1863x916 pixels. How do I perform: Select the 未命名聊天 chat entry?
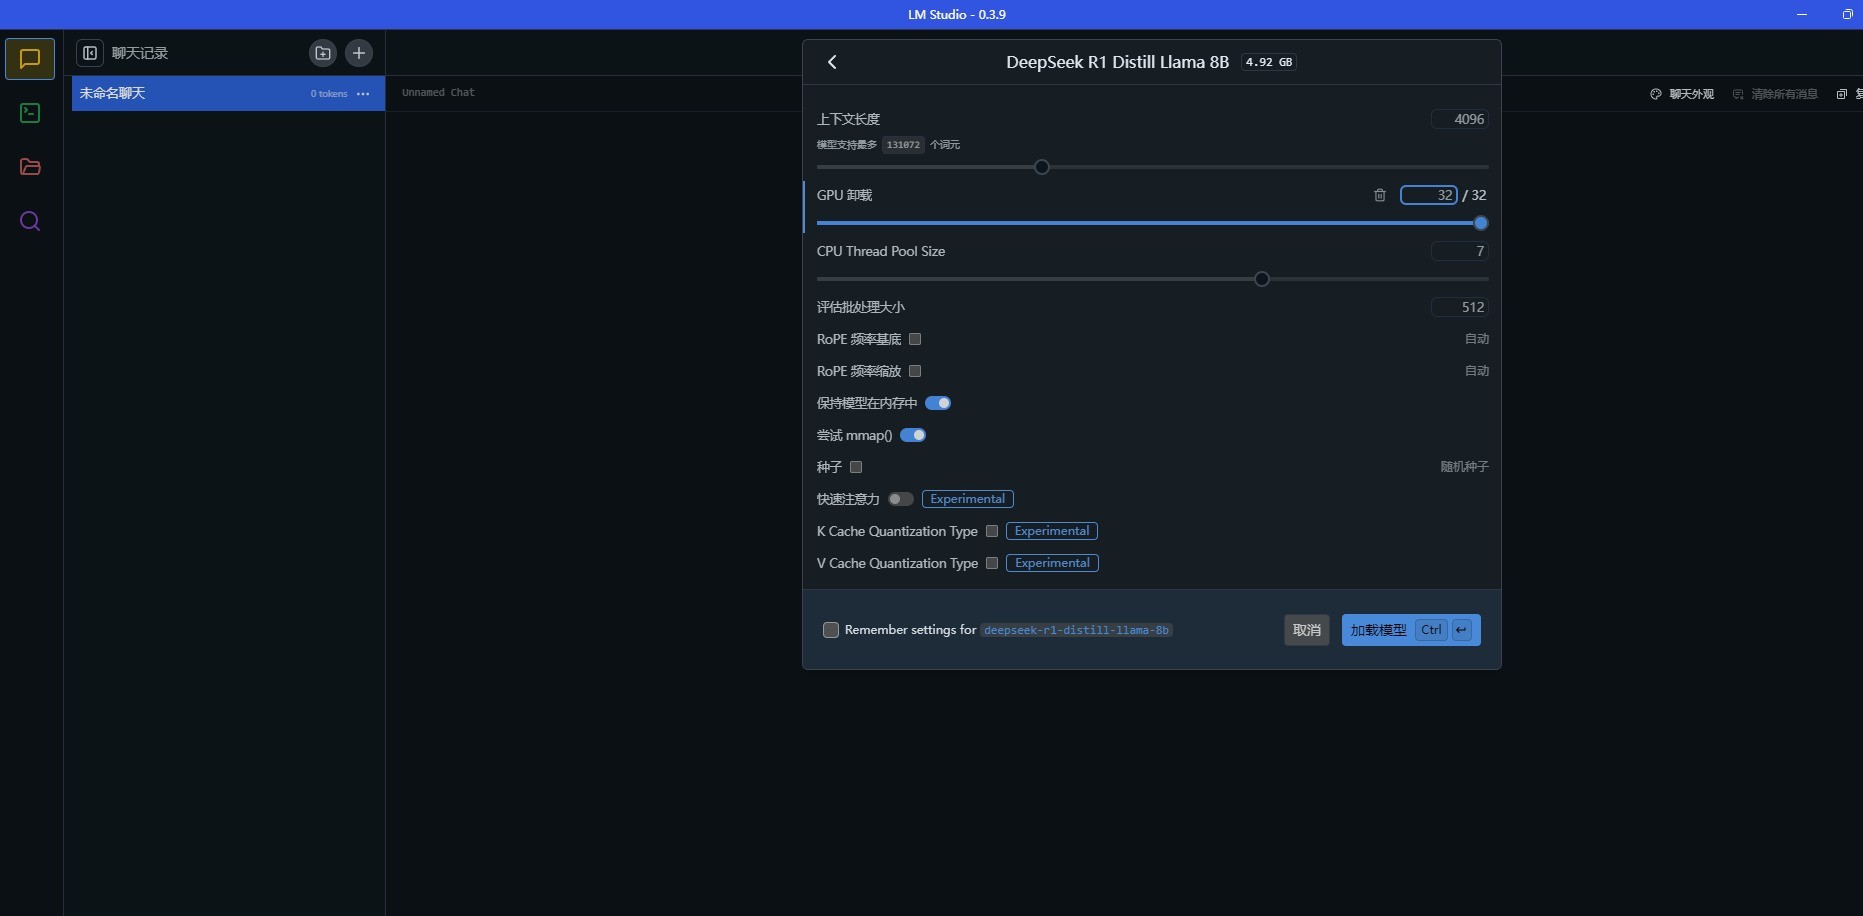tap(228, 93)
